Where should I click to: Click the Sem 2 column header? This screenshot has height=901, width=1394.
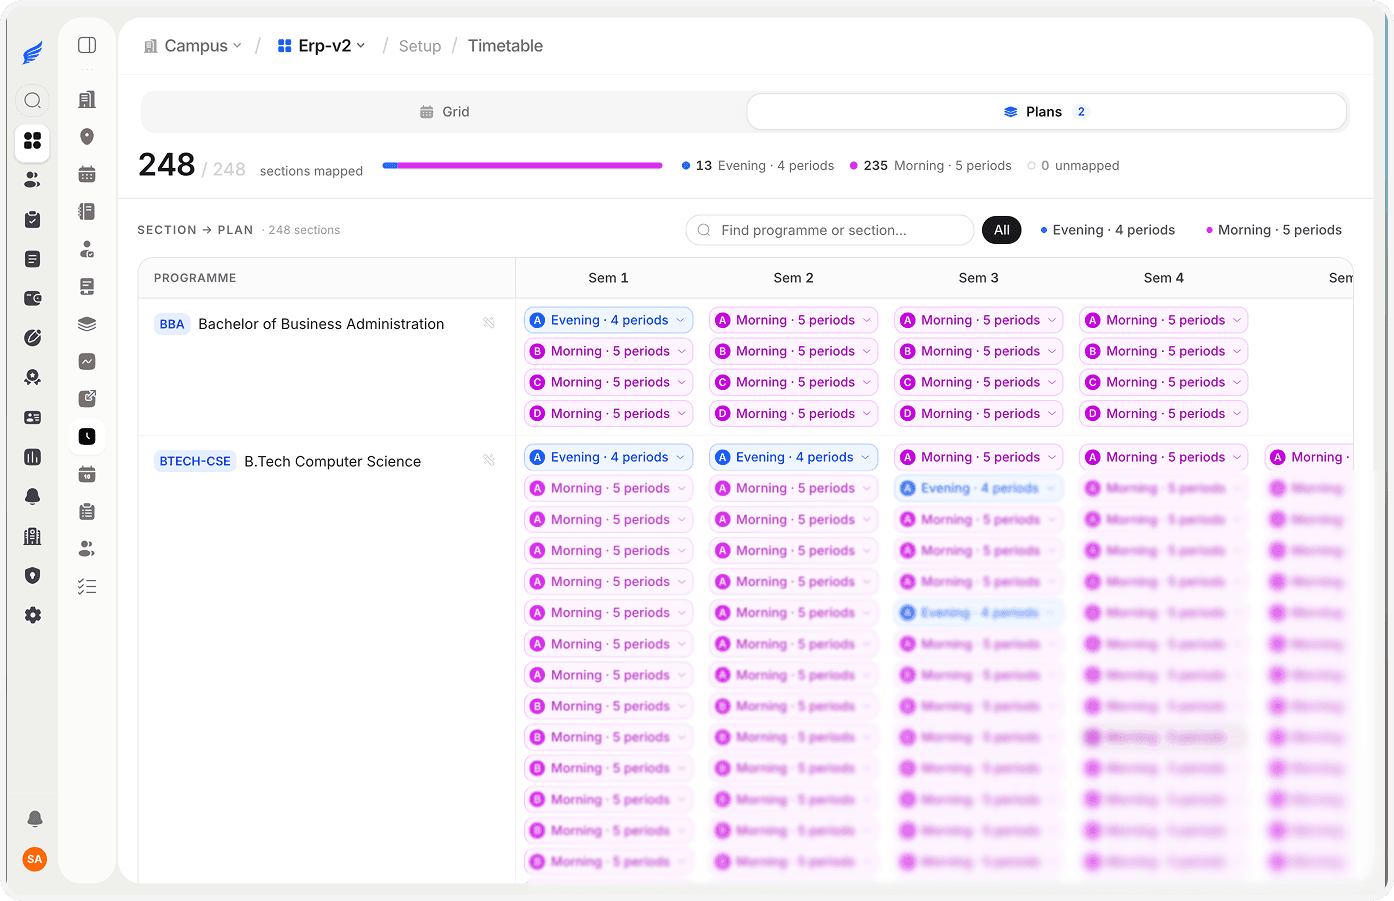[x=793, y=278]
